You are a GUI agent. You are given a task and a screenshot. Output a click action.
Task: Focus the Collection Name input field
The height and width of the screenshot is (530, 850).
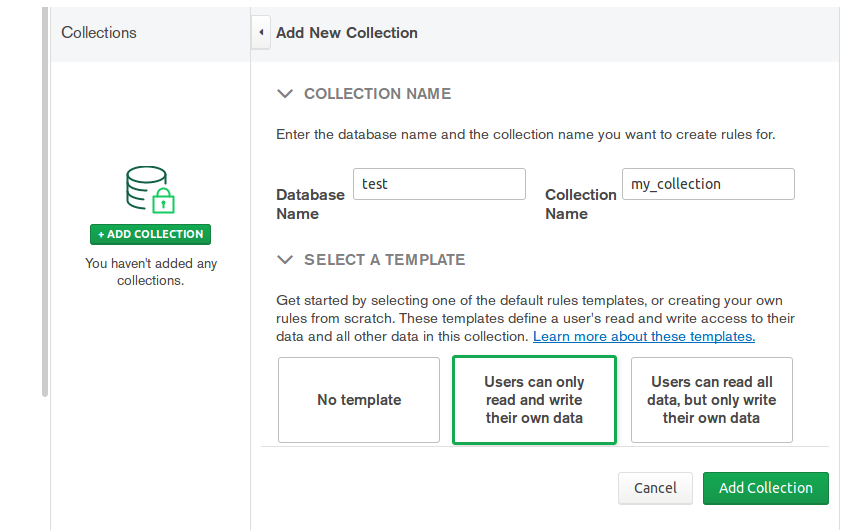coord(708,184)
